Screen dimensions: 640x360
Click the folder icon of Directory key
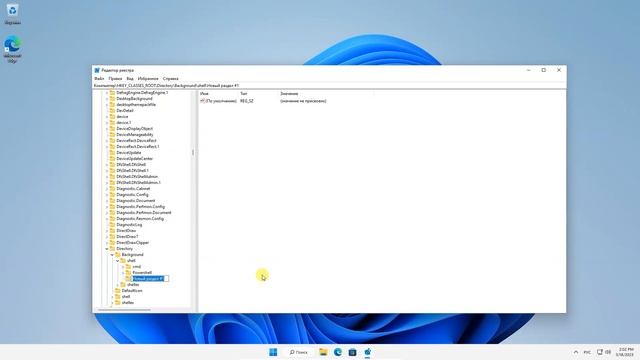(x=112, y=249)
